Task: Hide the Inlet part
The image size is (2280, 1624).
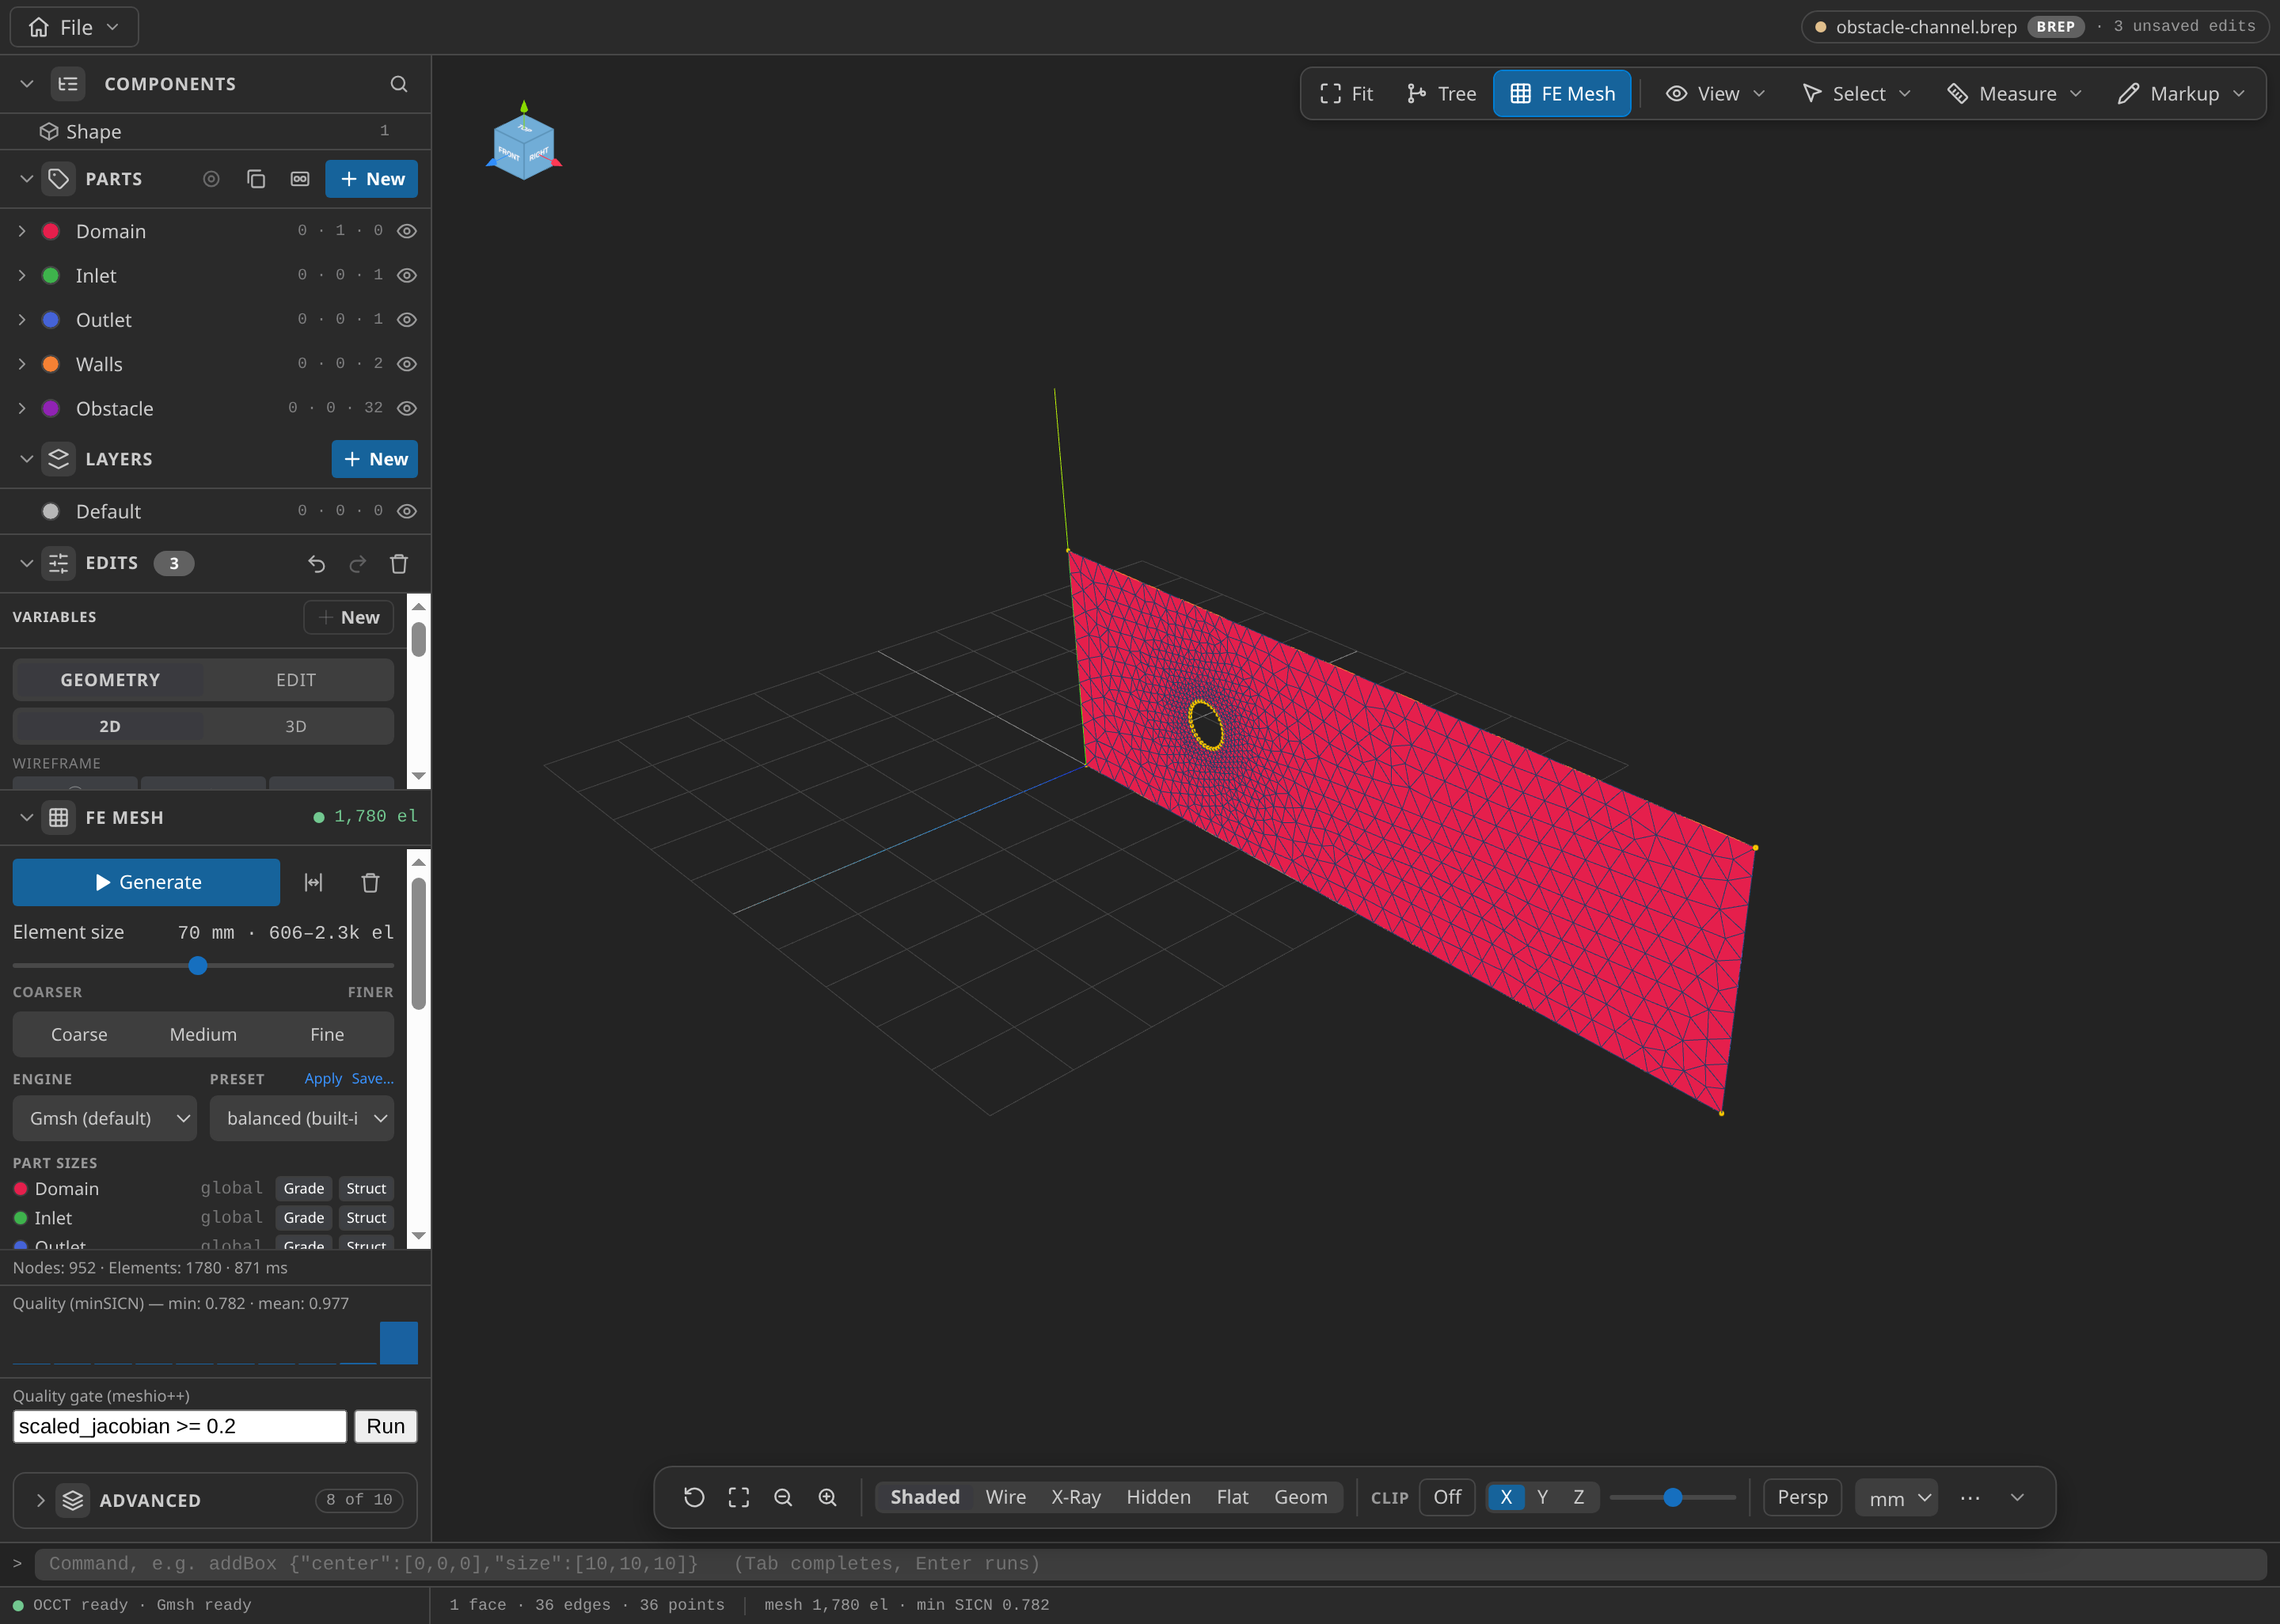Action: click(407, 275)
